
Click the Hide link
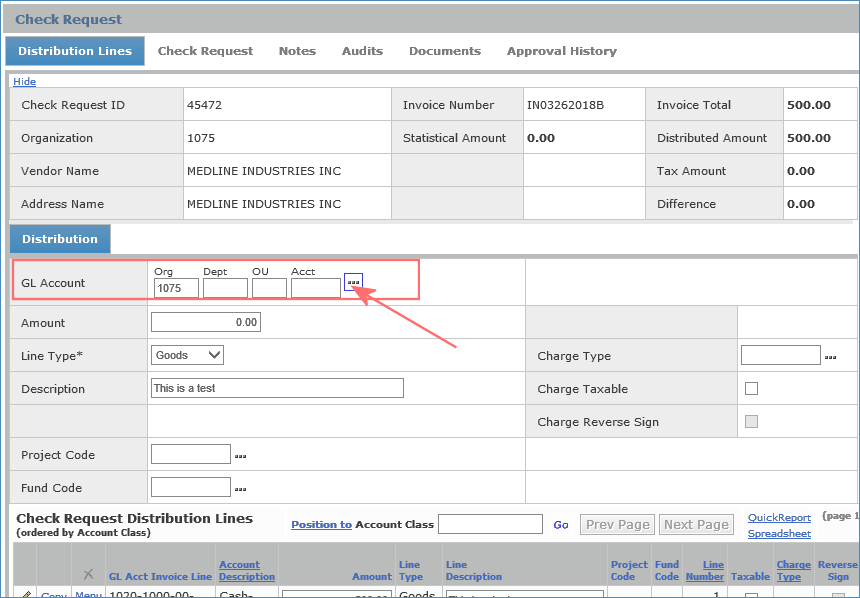point(24,82)
